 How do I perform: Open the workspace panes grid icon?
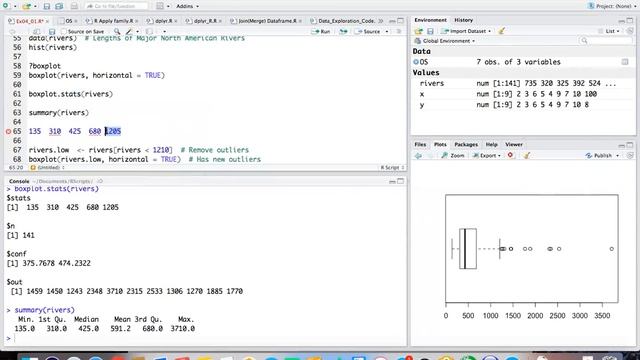click(160, 7)
